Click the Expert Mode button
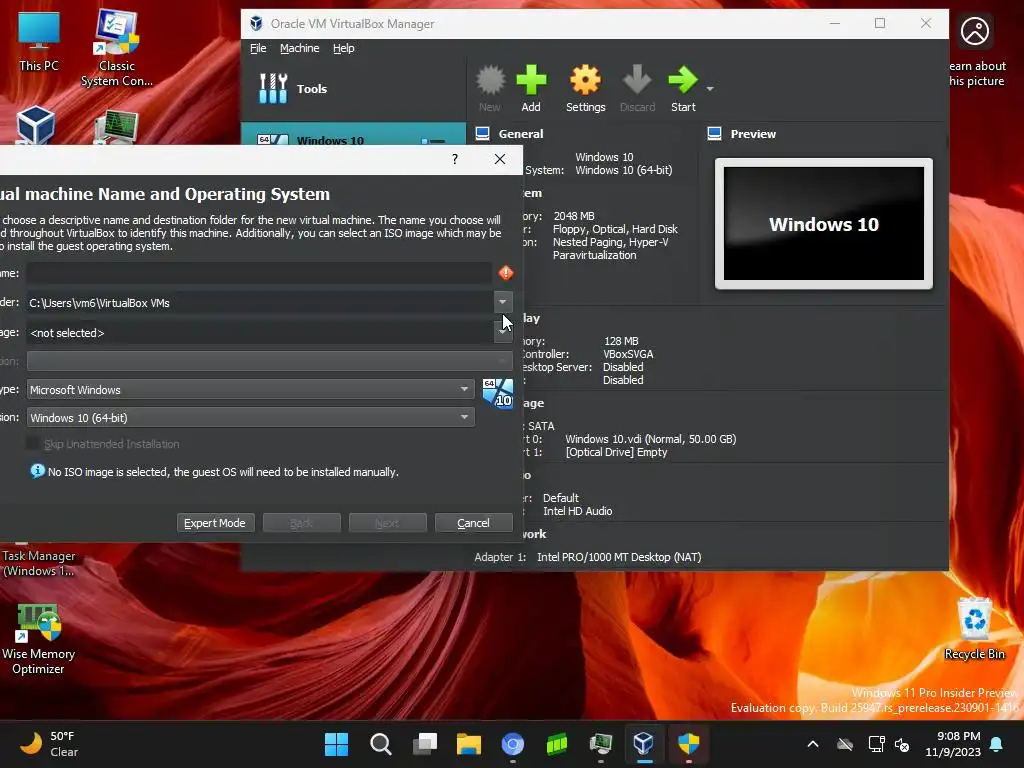 [215, 523]
